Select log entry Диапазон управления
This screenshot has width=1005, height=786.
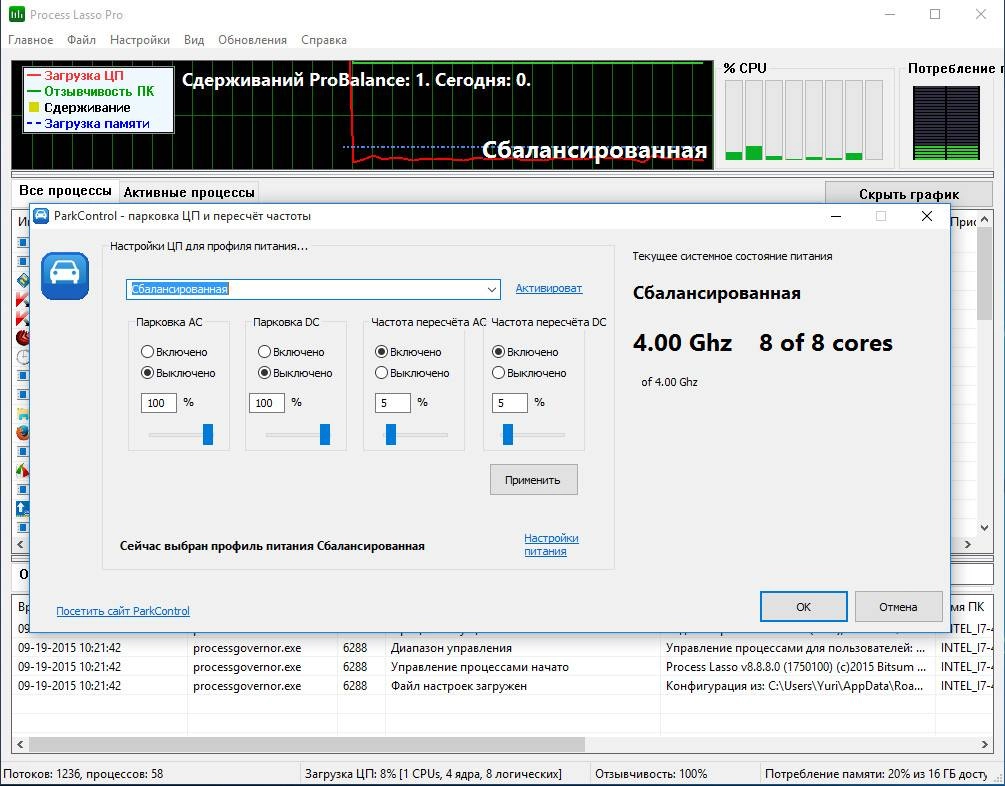[502, 648]
